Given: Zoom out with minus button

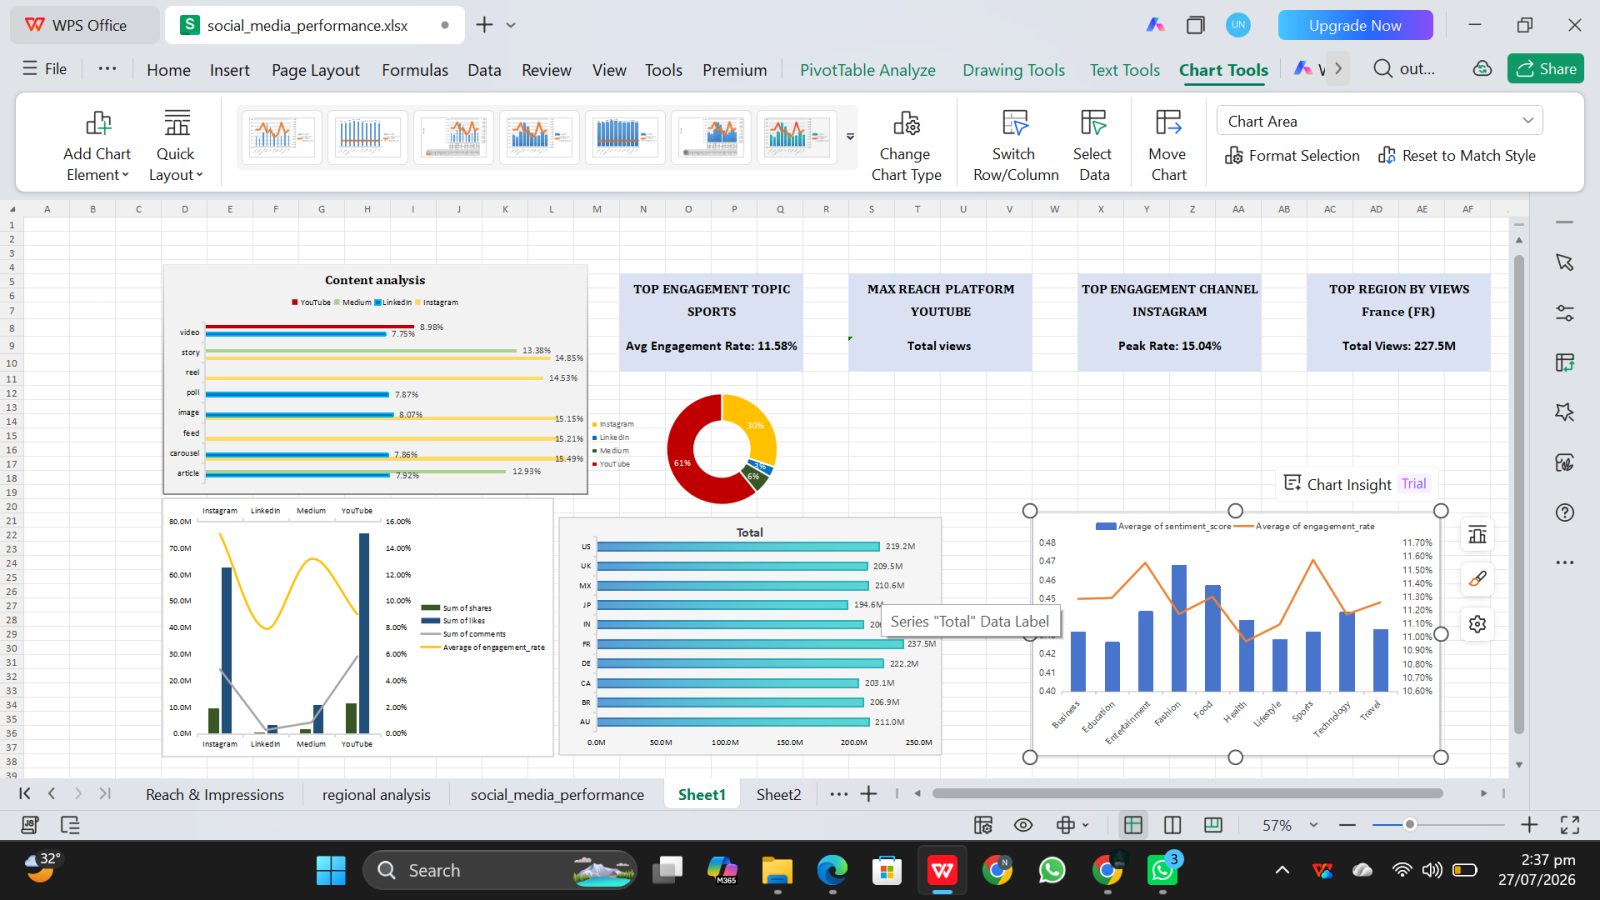Looking at the screenshot, I should pos(1347,825).
